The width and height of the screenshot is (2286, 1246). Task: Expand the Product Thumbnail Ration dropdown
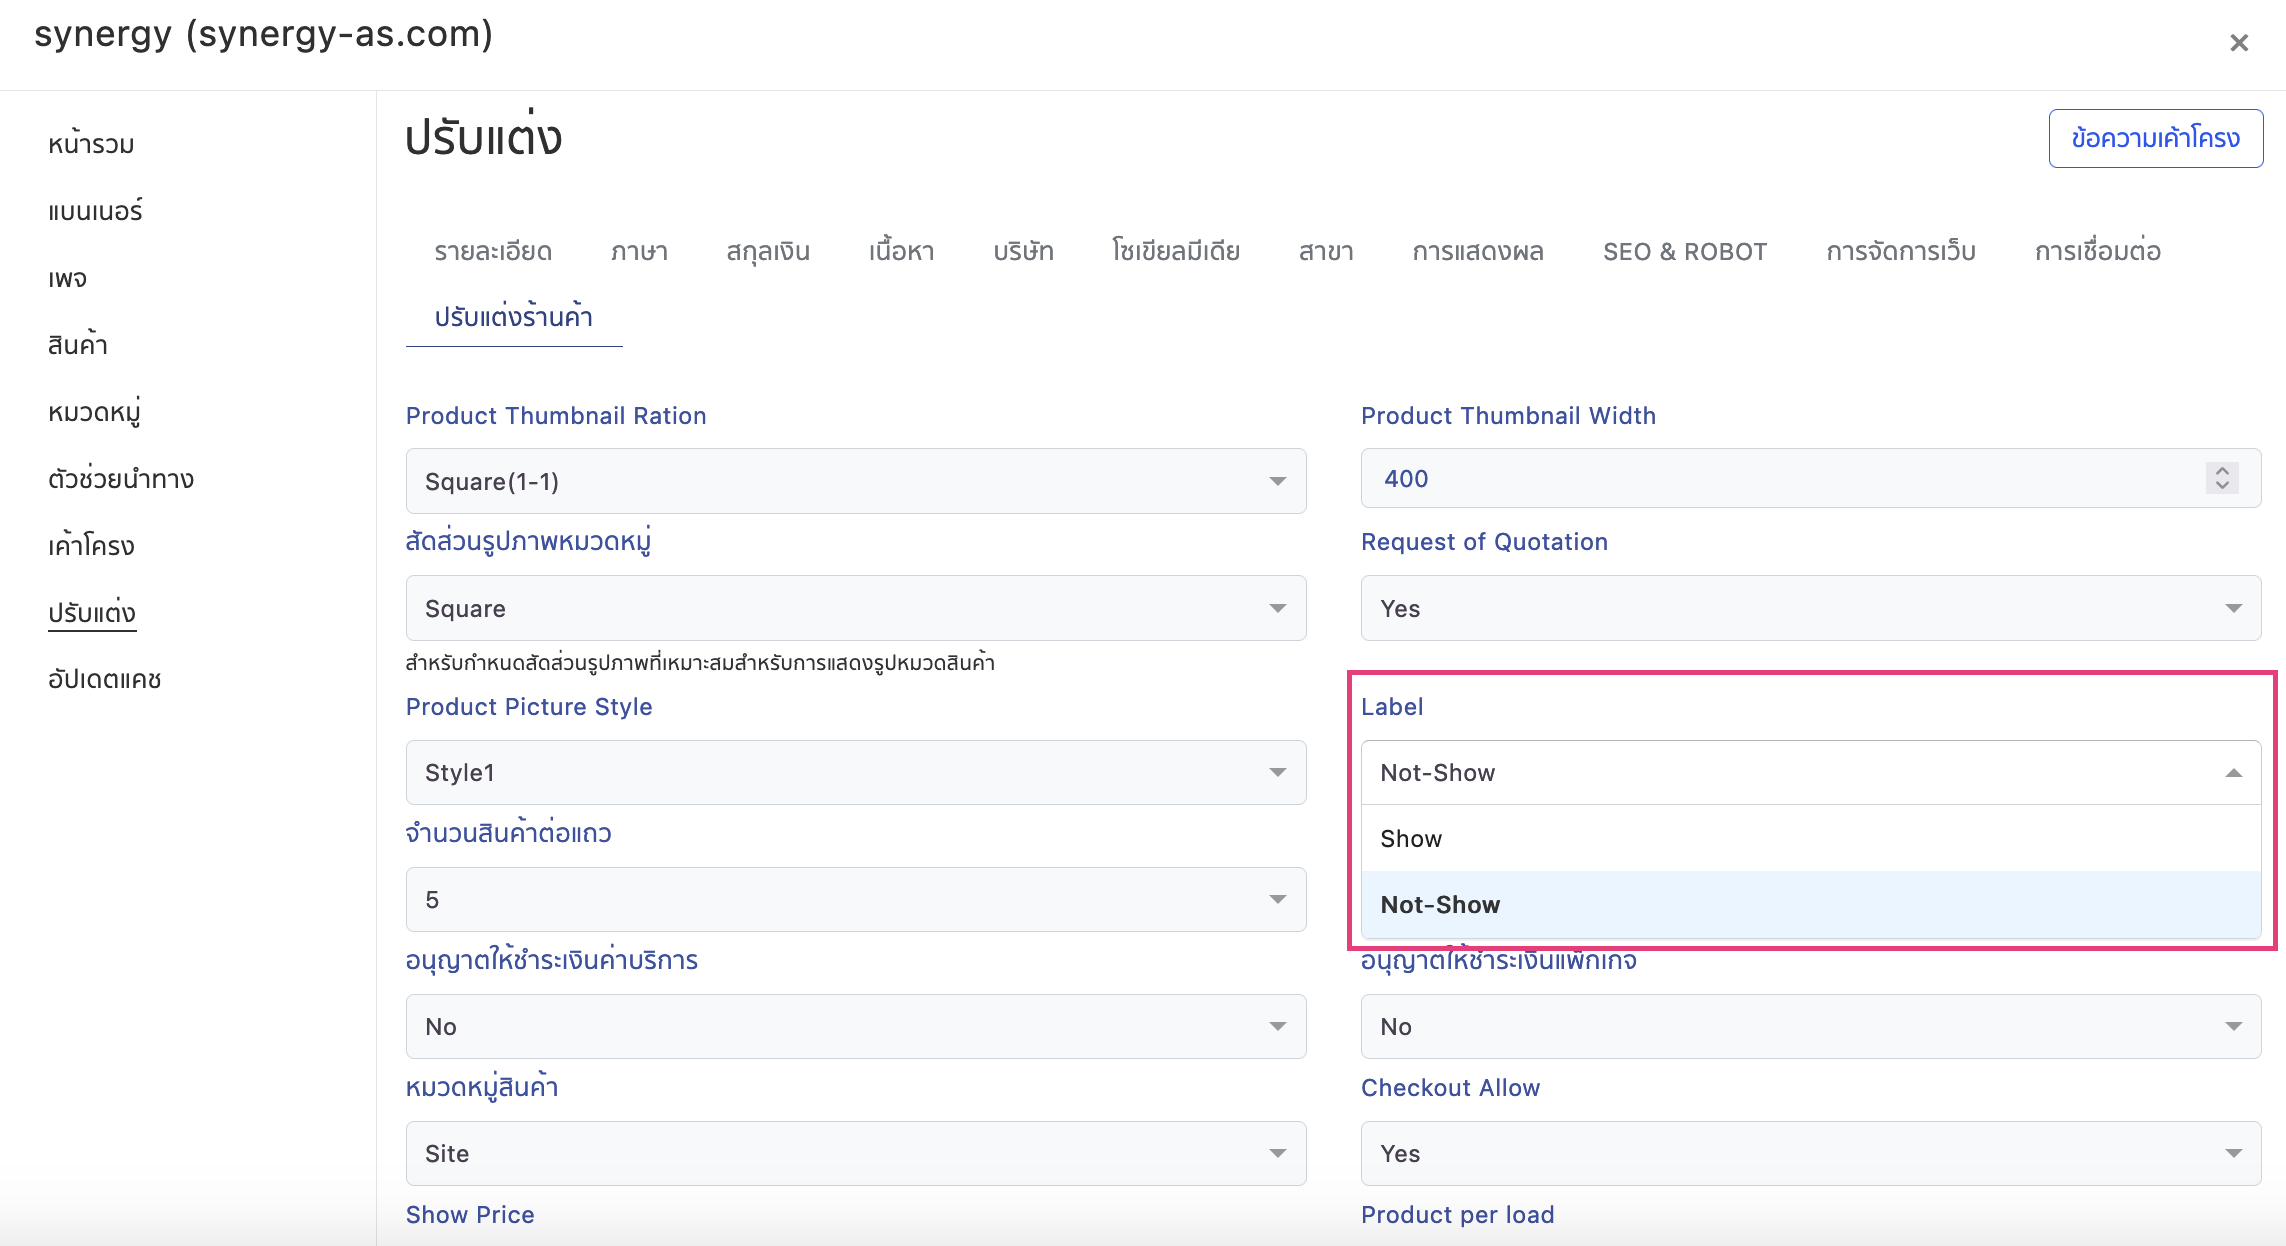coord(856,481)
